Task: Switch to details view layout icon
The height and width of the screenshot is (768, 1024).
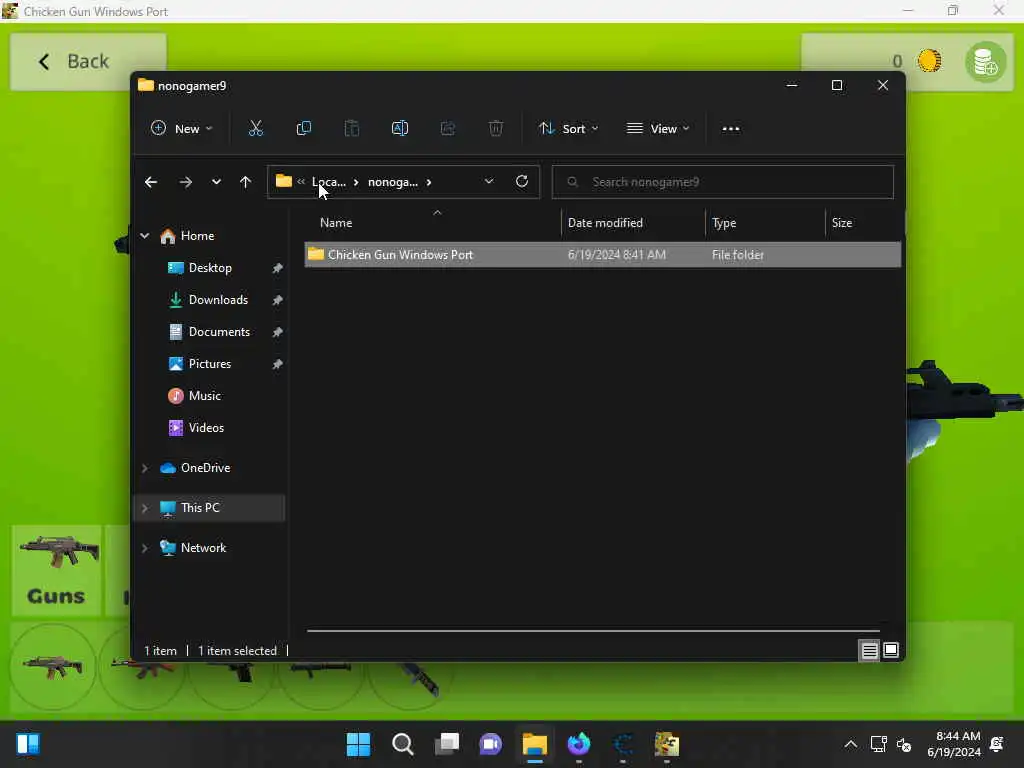Action: click(869, 650)
